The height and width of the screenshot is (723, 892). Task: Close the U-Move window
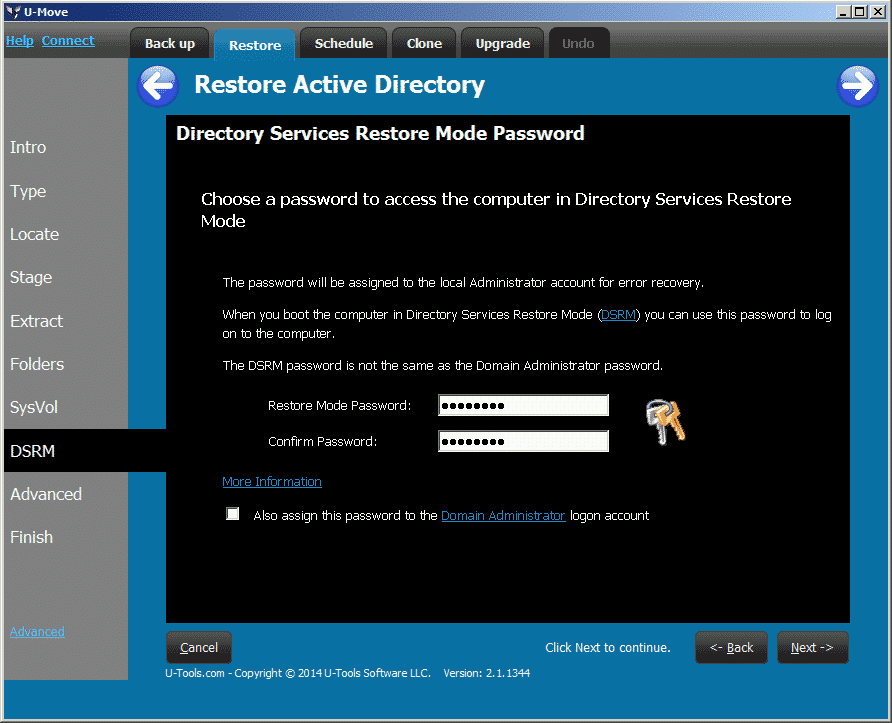878,11
